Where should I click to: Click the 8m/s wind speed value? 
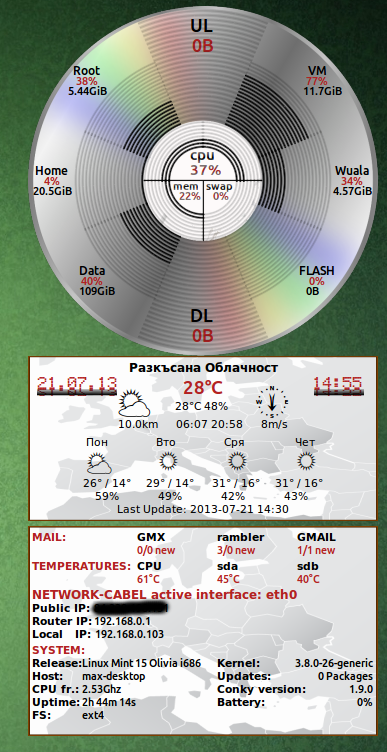tap(274, 424)
